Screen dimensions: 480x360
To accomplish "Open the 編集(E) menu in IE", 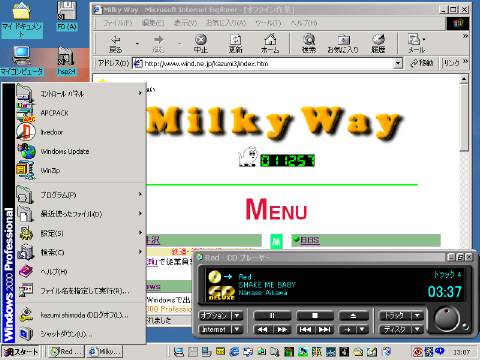I will click(x=153, y=23).
